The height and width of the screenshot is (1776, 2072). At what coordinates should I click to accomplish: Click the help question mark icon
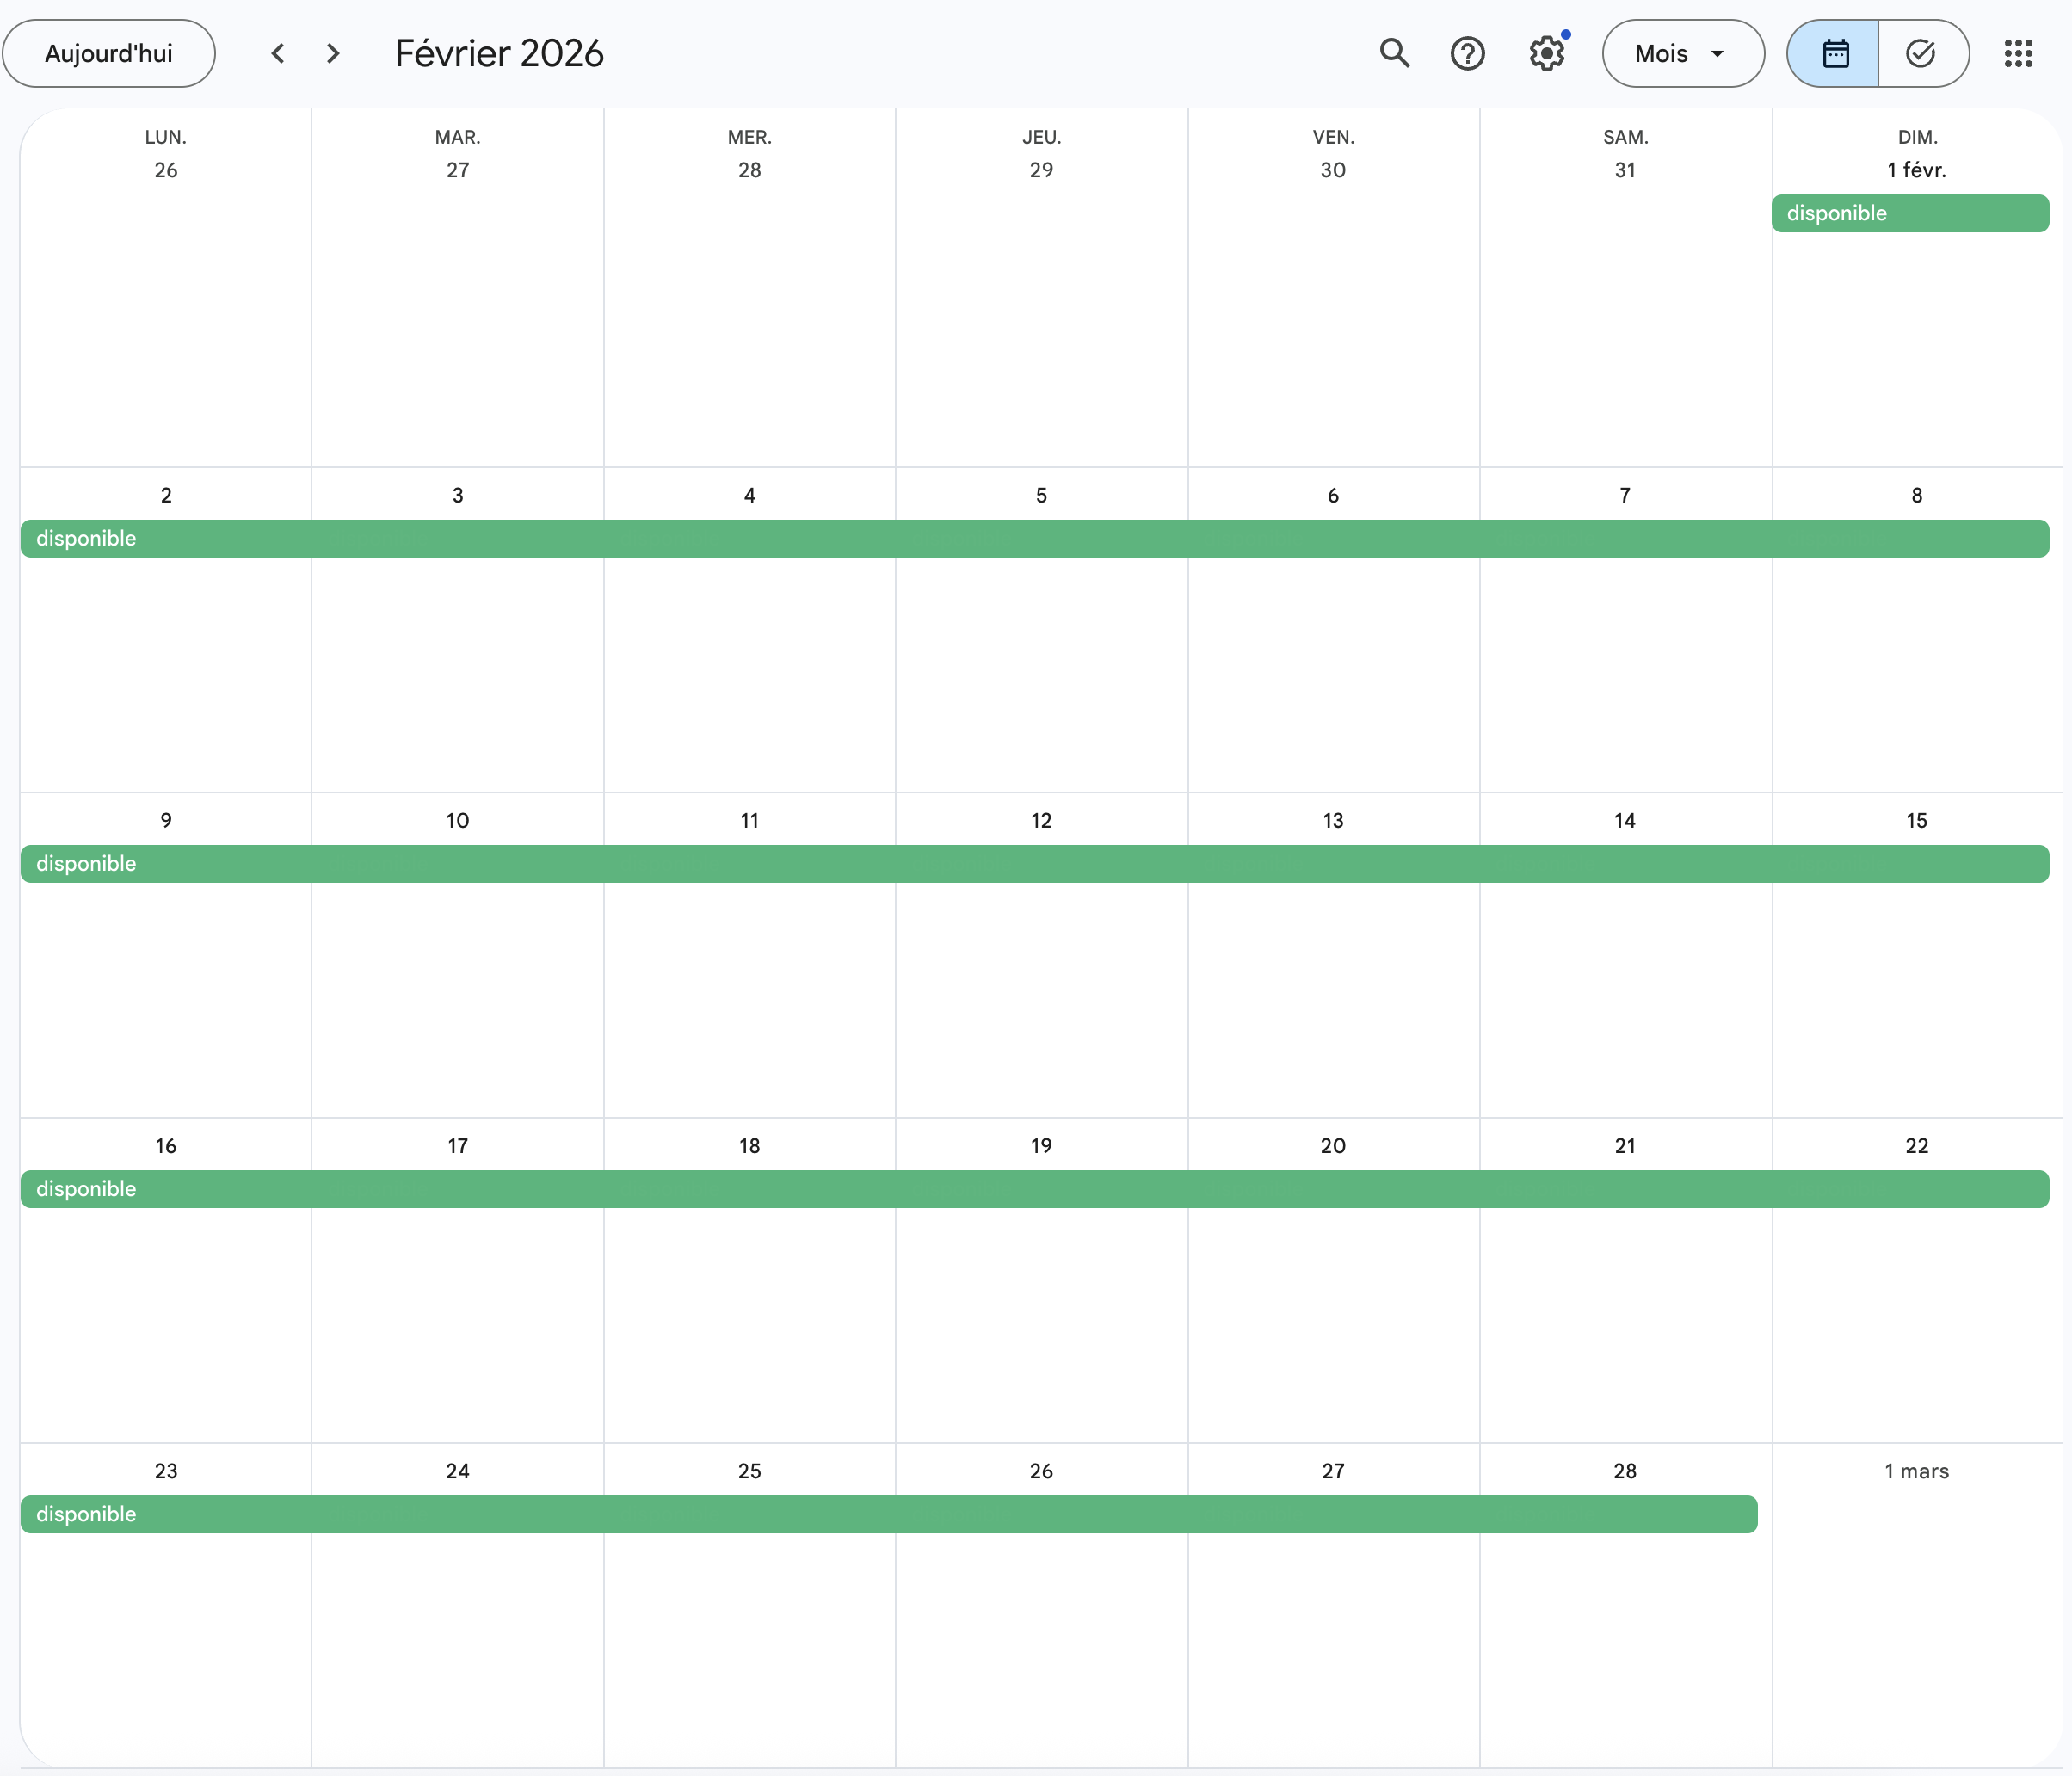(1467, 53)
